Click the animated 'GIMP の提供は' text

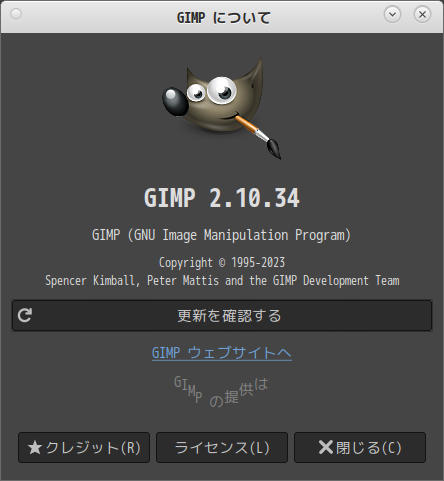(x=221, y=392)
